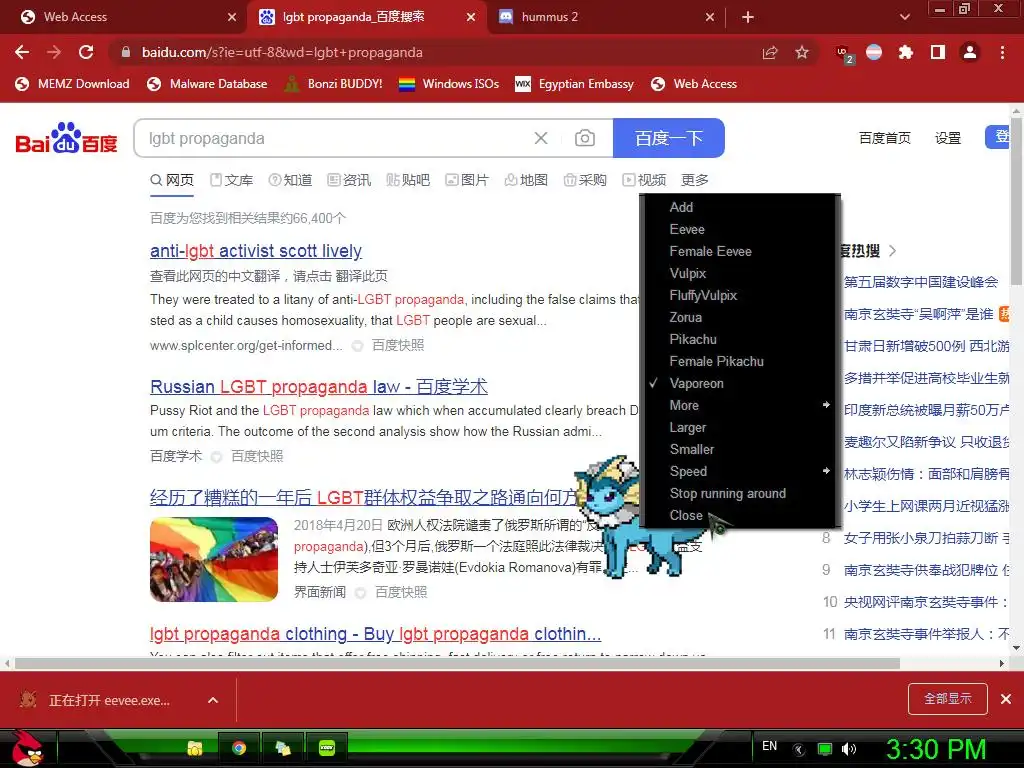This screenshot has height=768, width=1024.
Task: Open the 更多 search category dropdown
Action: point(695,180)
